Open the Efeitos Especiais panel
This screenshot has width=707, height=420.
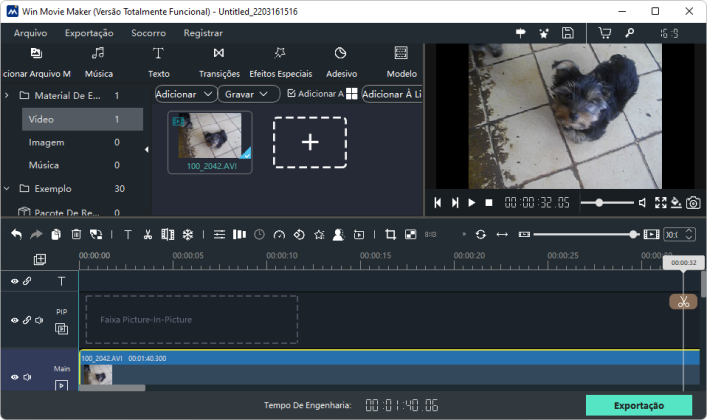point(280,62)
